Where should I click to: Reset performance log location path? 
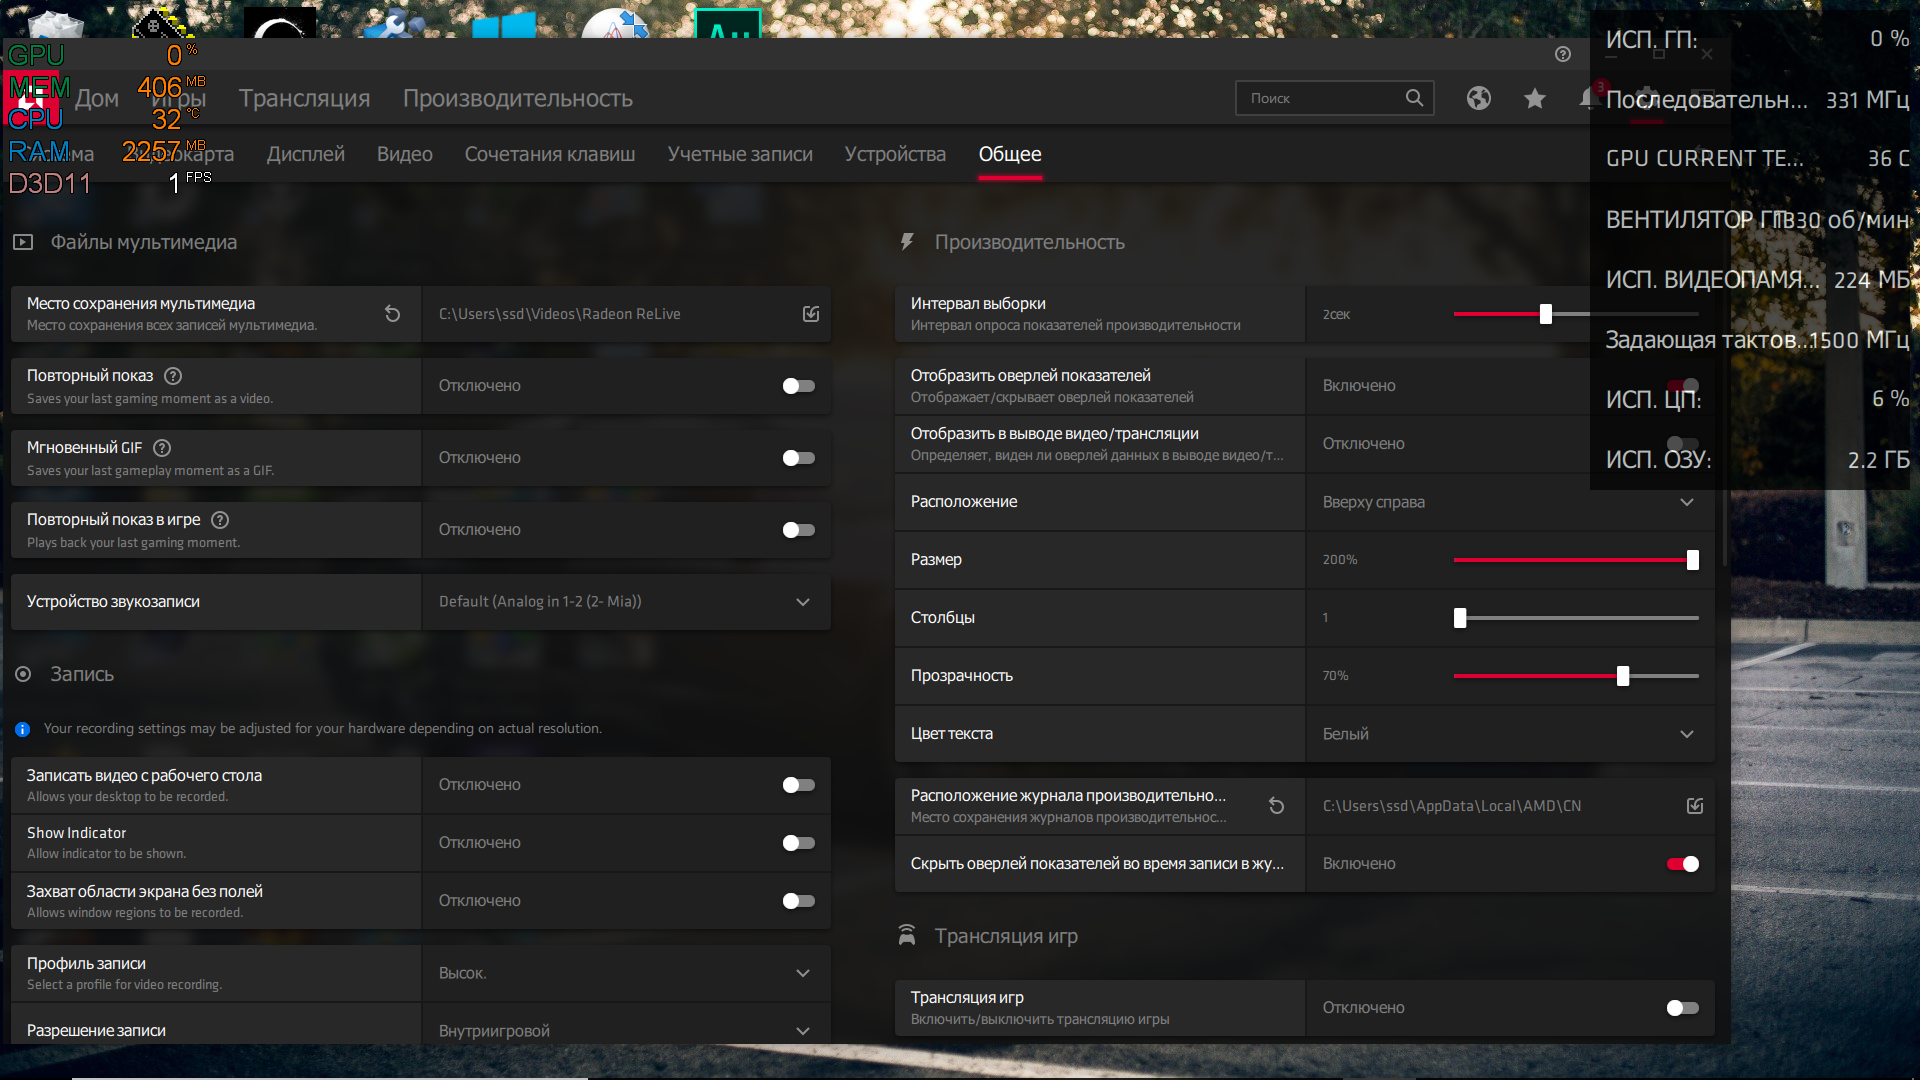coord(1276,806)
